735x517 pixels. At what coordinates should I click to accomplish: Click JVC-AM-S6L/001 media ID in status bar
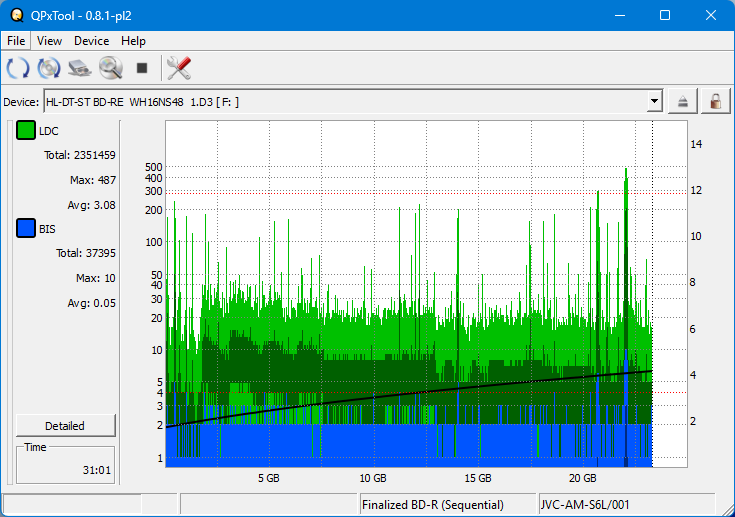click(585, 505)
